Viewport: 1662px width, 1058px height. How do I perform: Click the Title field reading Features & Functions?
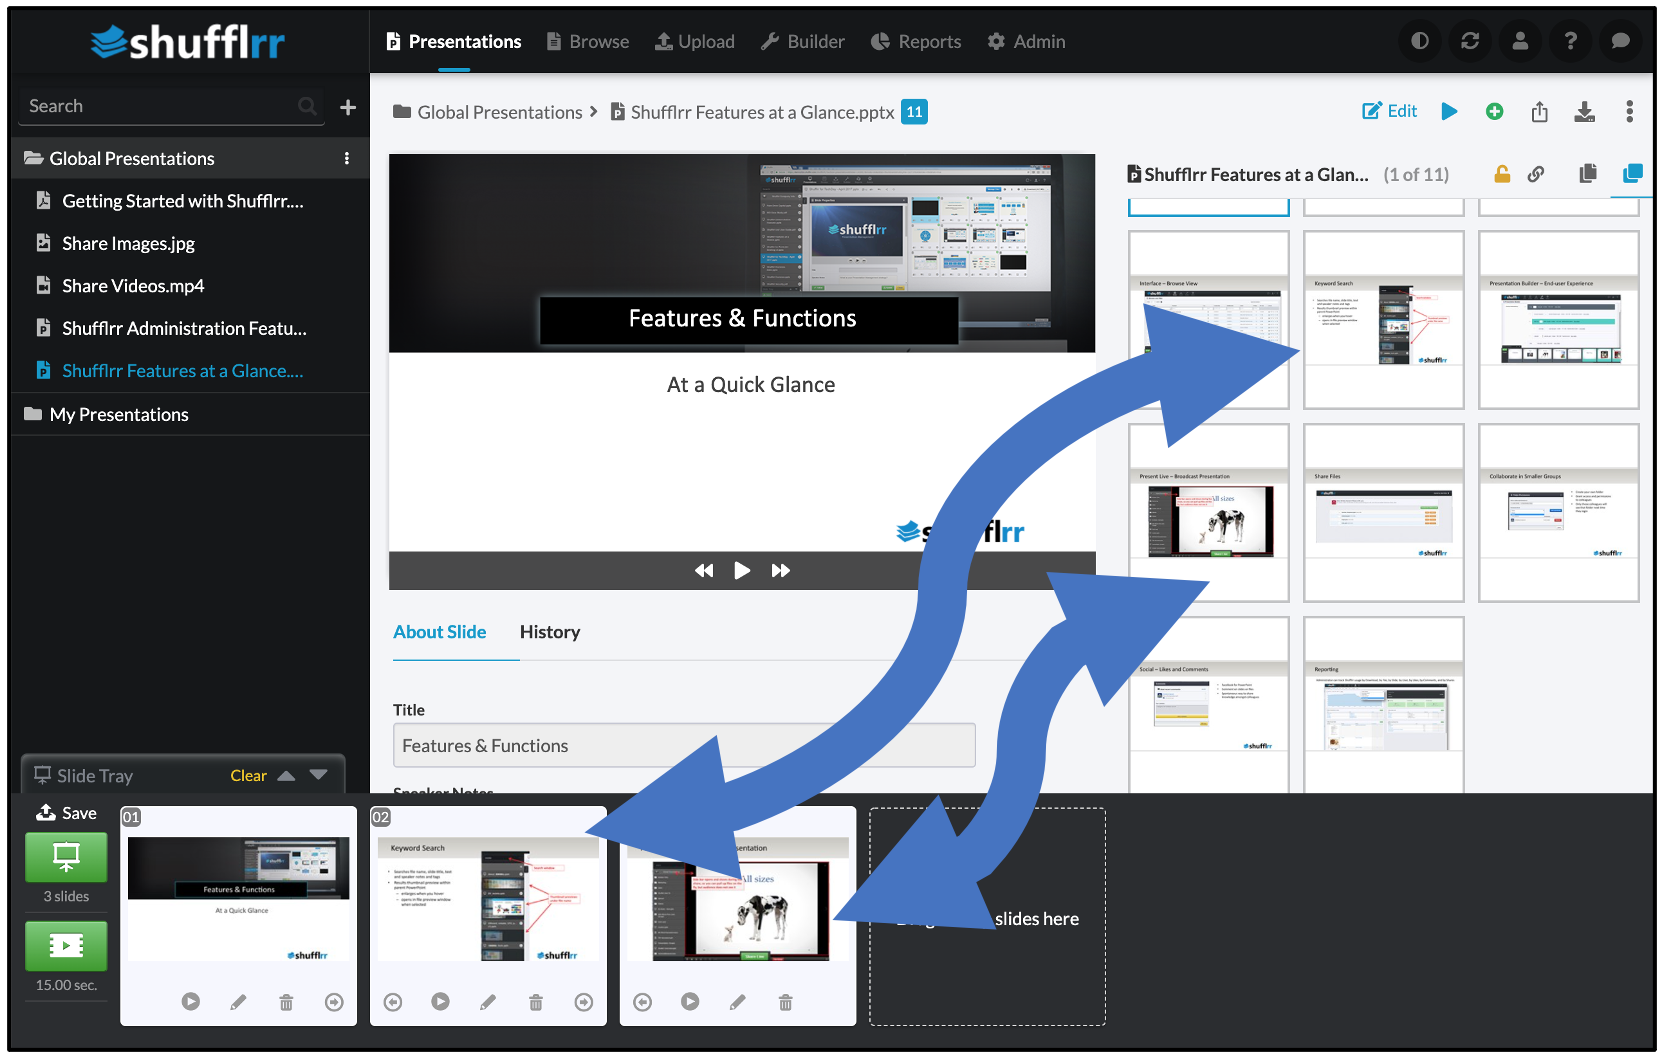click(684, 745)
